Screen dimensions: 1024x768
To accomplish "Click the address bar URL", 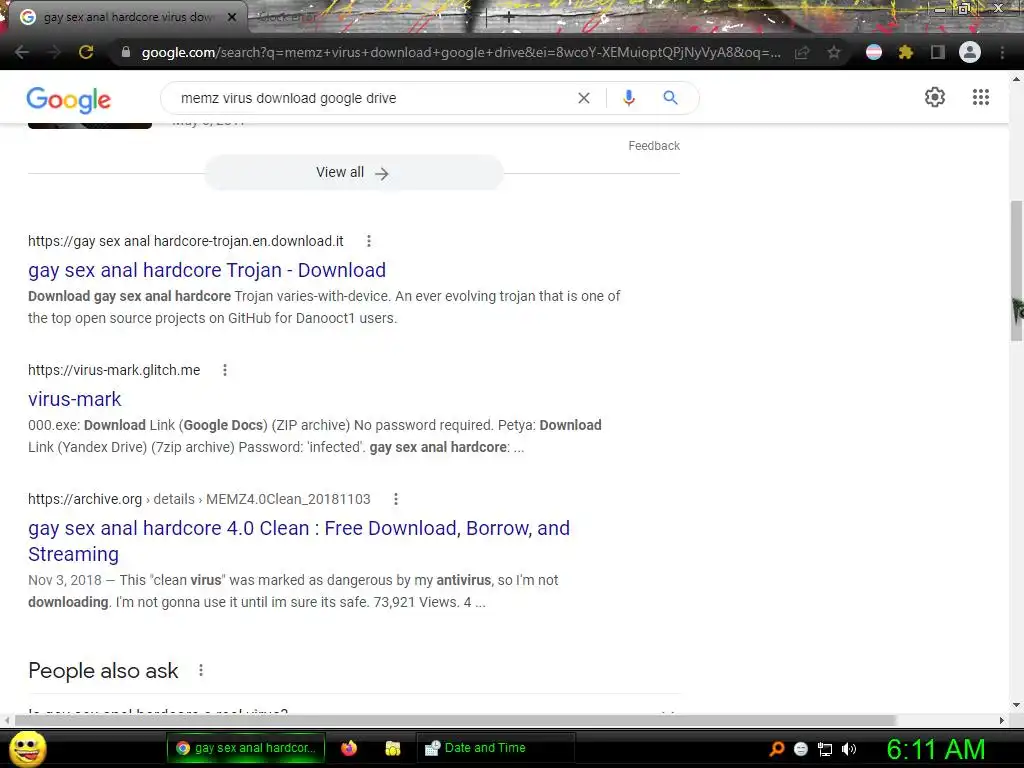I will point(461,52).
